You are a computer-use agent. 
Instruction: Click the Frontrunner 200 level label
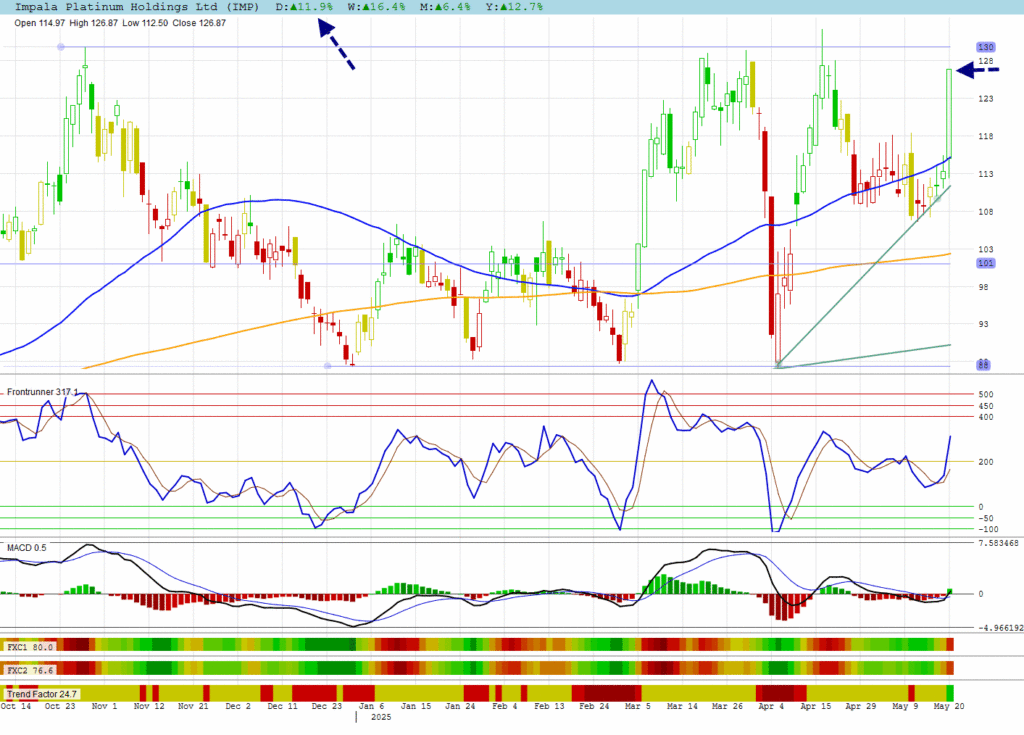(985, 462)
